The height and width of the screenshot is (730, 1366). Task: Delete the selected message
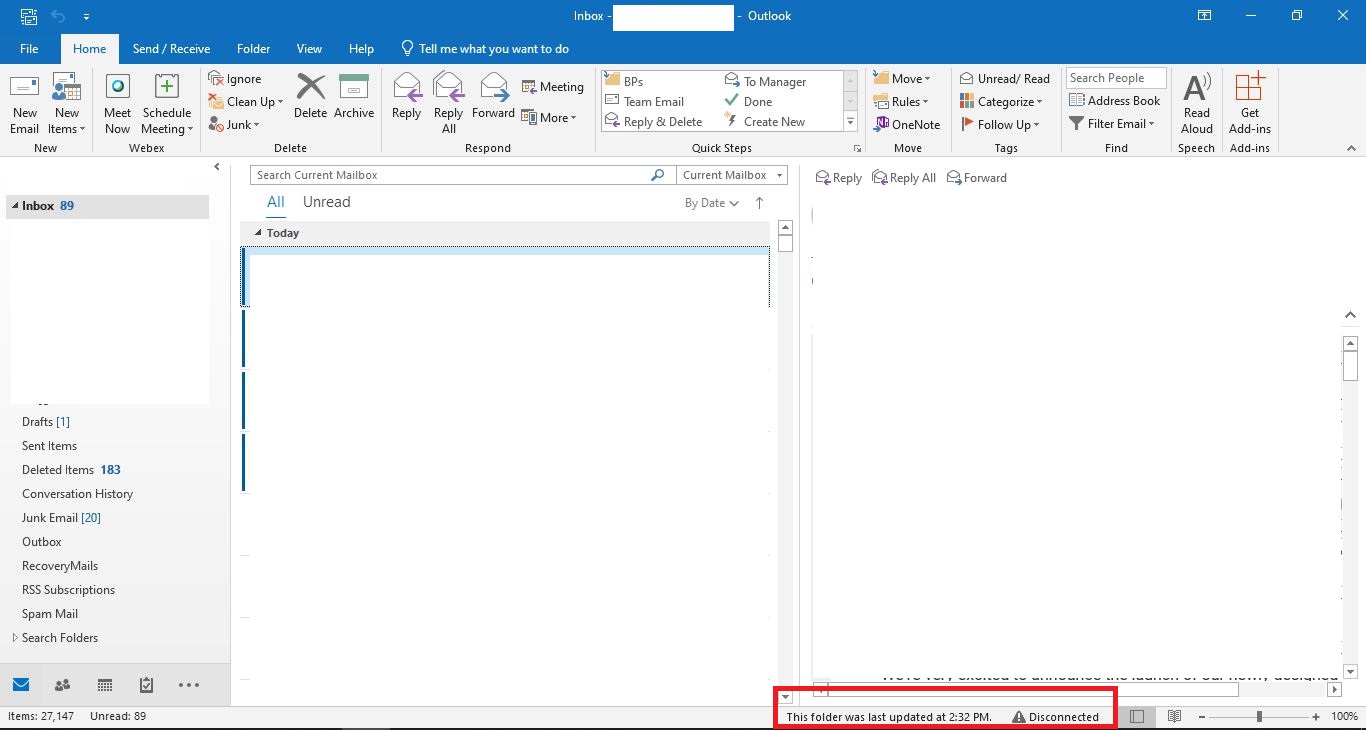point(310,97)
